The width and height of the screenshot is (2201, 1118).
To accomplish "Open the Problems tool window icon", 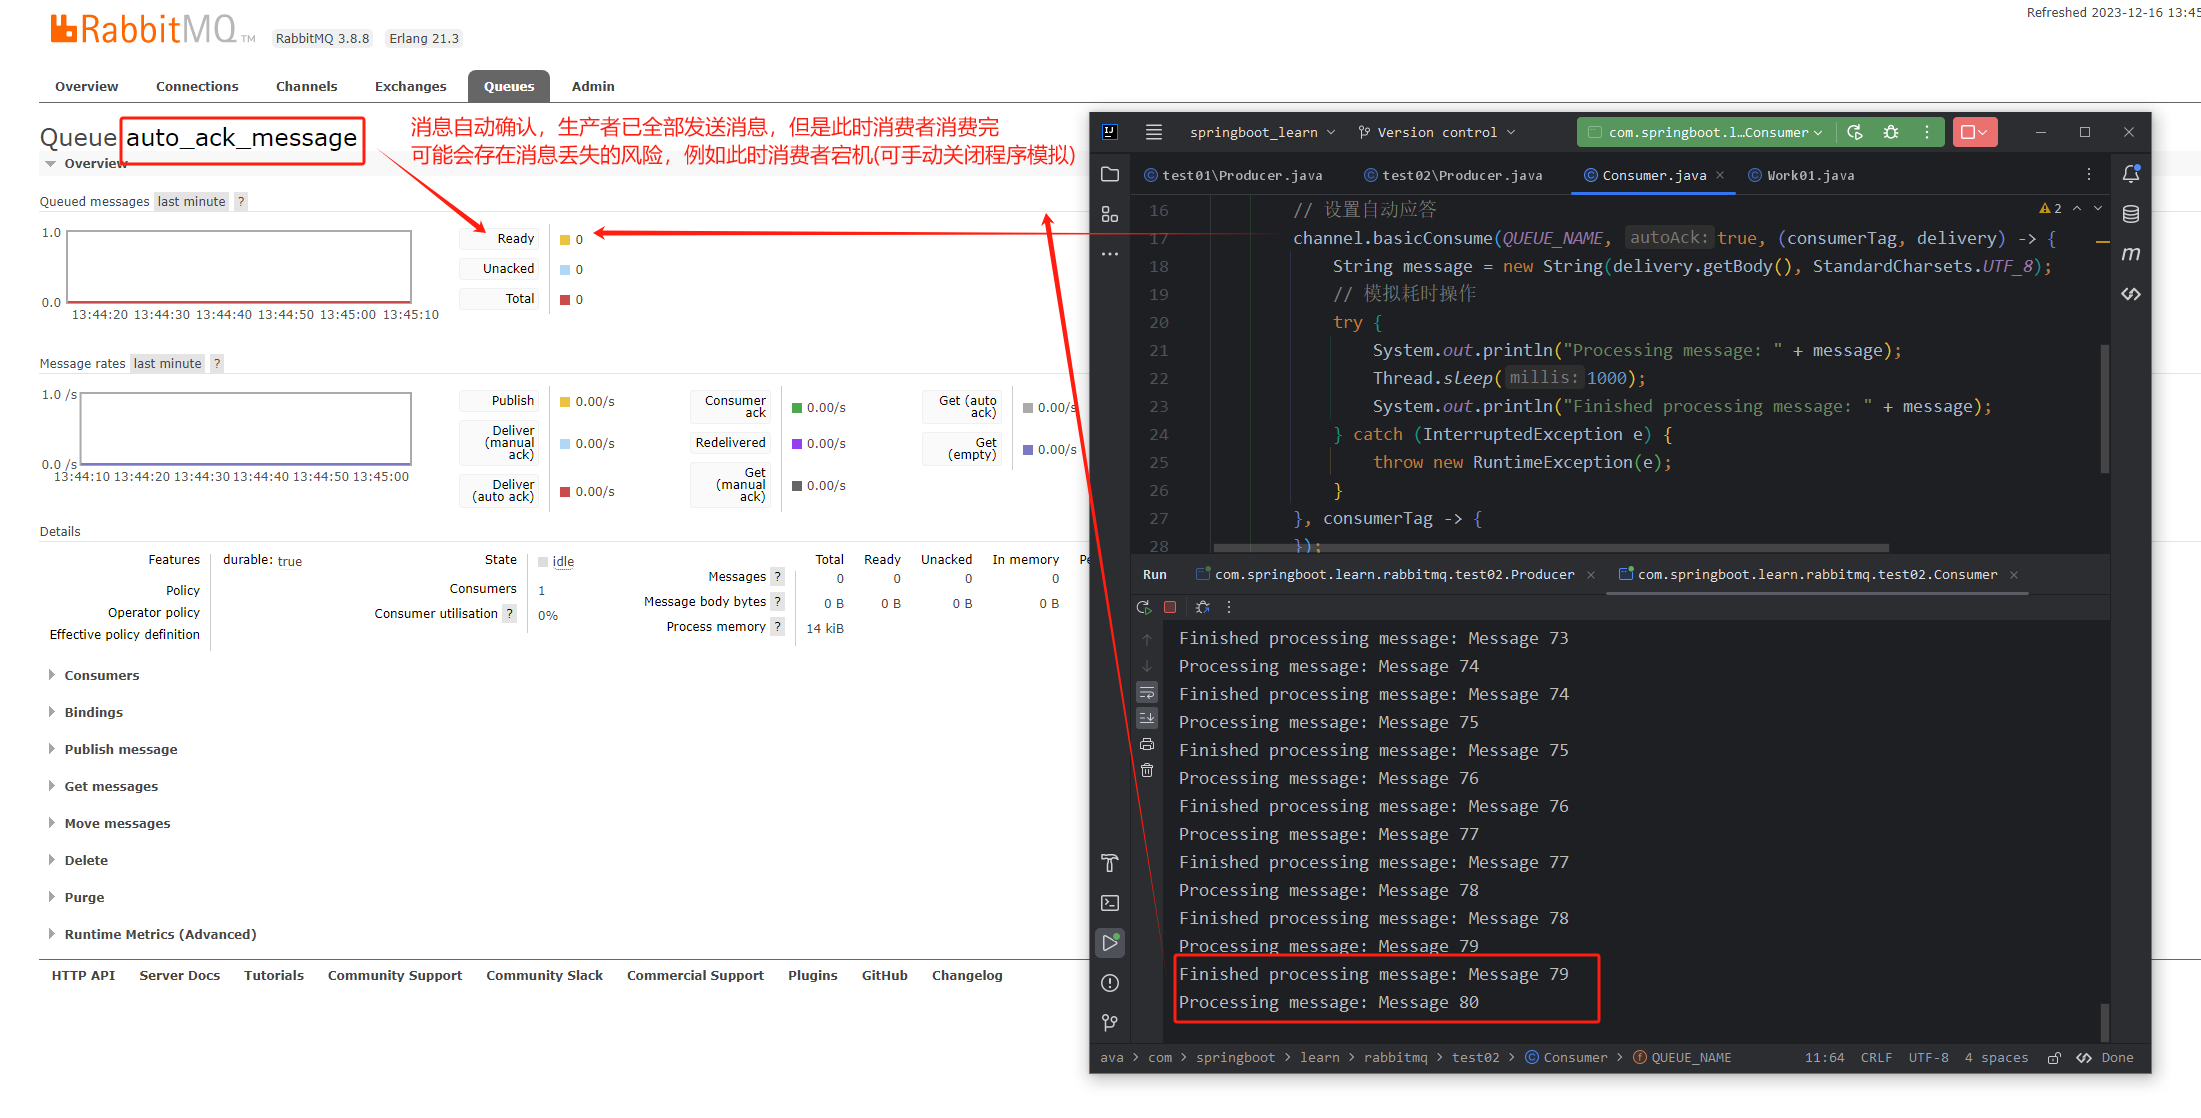I will point(1110,983).
